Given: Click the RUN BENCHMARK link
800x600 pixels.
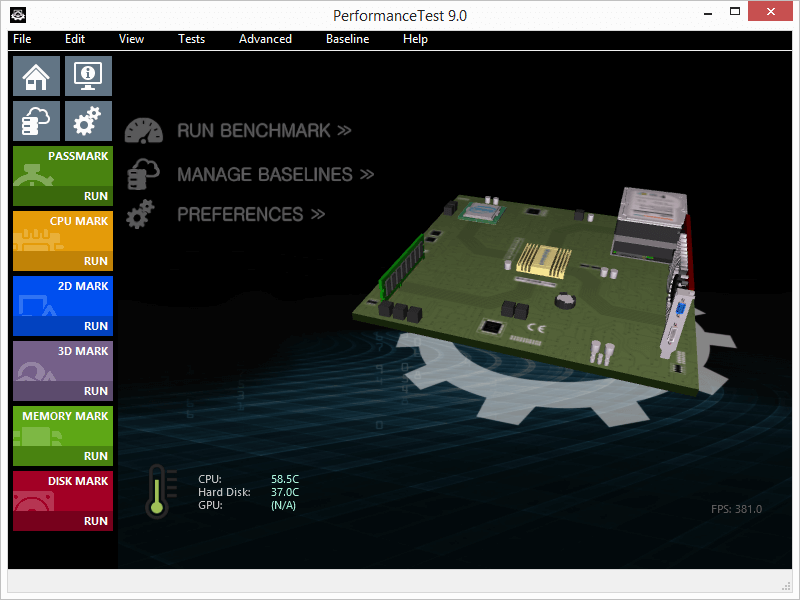Looking at the screenshot, I should (264, 131).
